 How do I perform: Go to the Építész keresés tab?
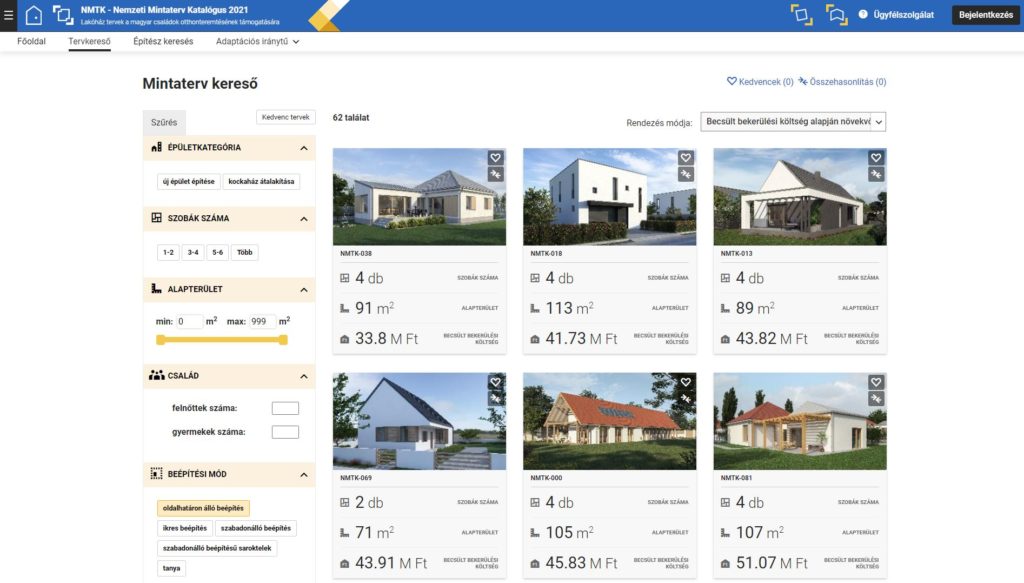click(x=163, y=42)
